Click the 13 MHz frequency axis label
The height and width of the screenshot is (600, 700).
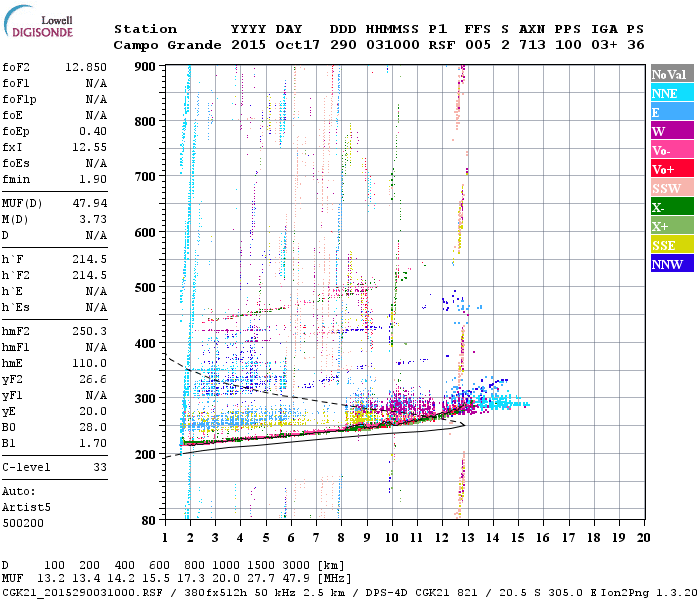point(467,538)
